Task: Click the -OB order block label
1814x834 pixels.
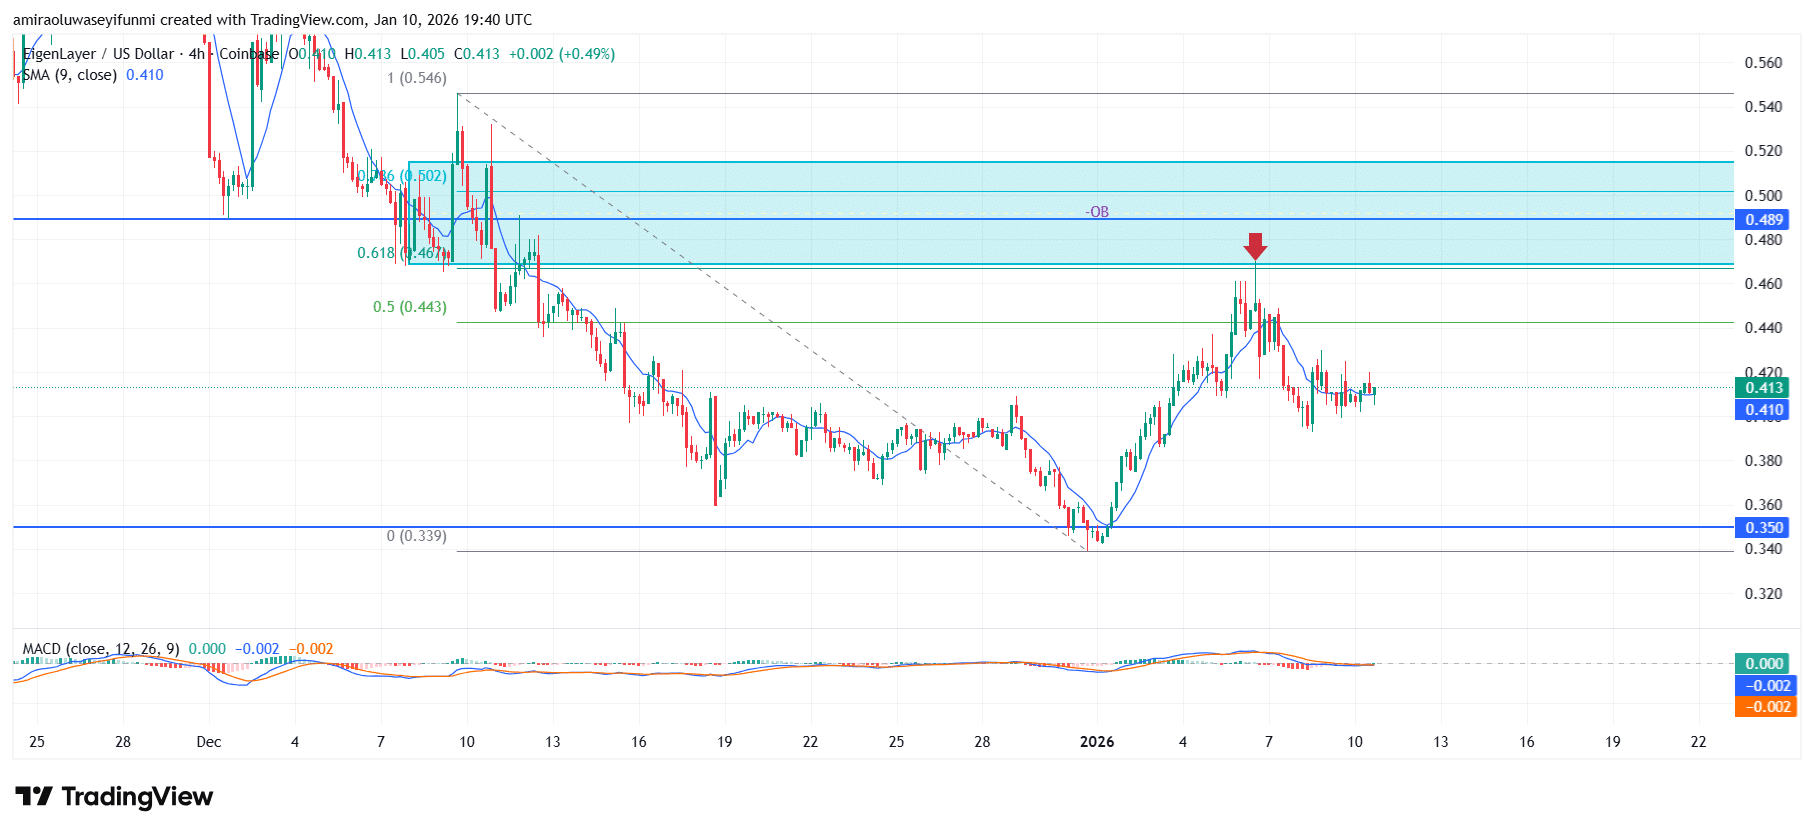Action: point(1097,212)
